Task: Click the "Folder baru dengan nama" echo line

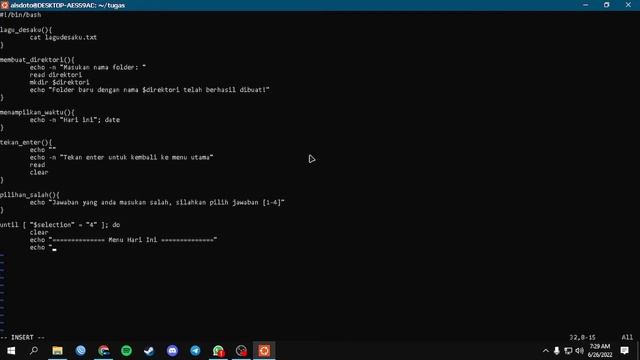Action: click(149, 90)
